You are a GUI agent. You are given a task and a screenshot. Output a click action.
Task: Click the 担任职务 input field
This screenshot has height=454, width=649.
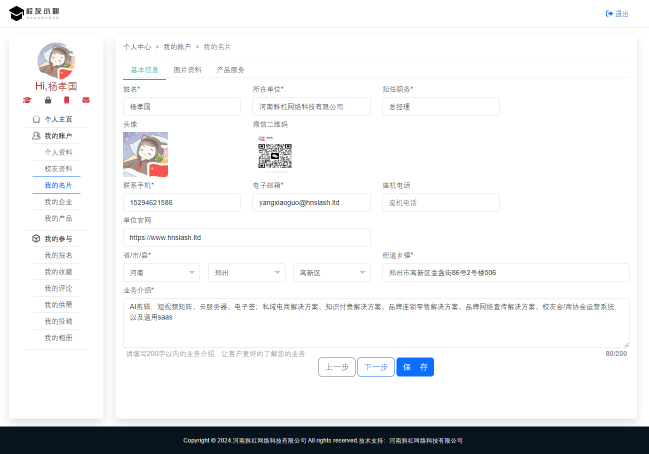441,107
